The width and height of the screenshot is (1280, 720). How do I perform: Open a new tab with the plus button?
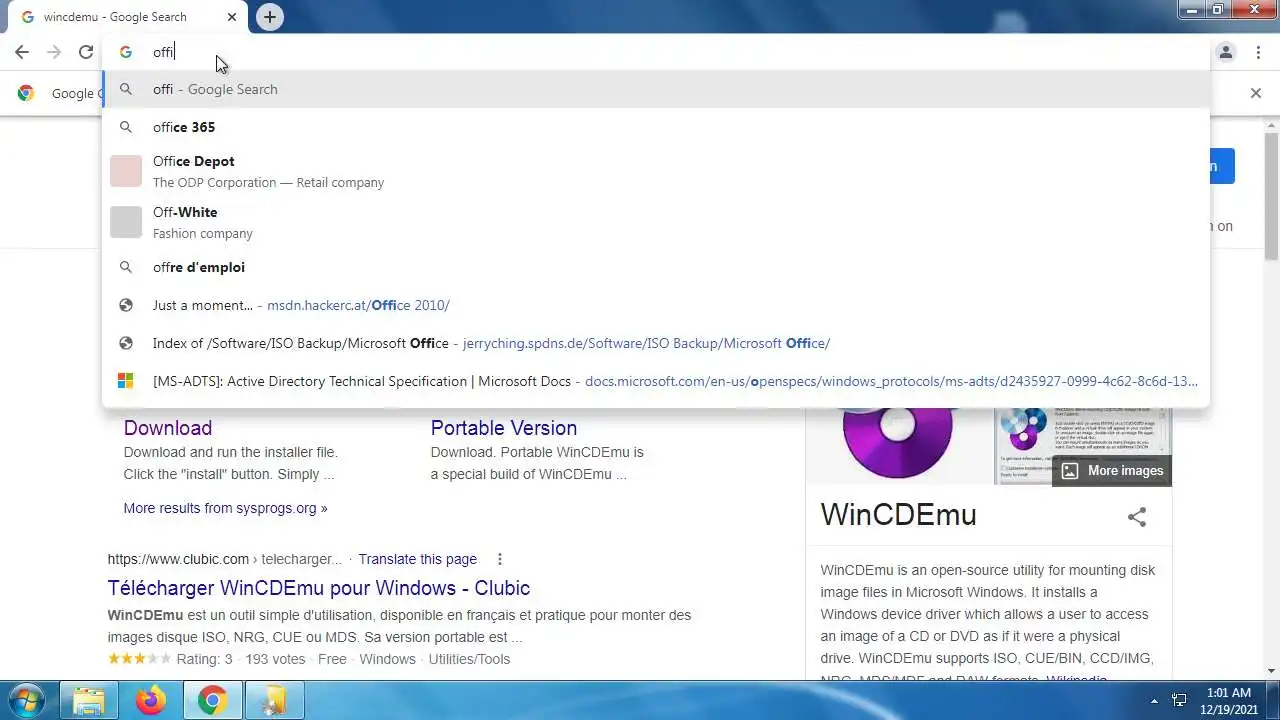coord(269,17)
